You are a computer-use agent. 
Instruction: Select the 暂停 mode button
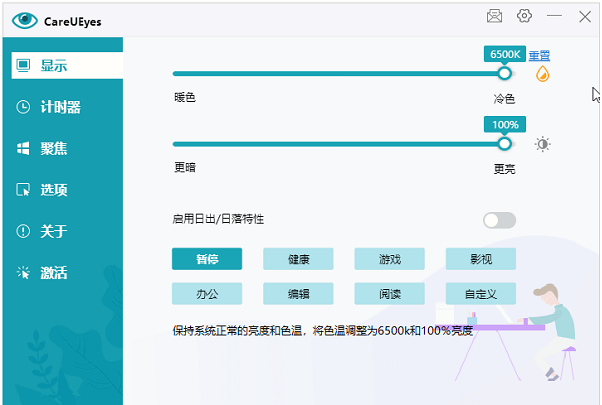coord(207,259)
